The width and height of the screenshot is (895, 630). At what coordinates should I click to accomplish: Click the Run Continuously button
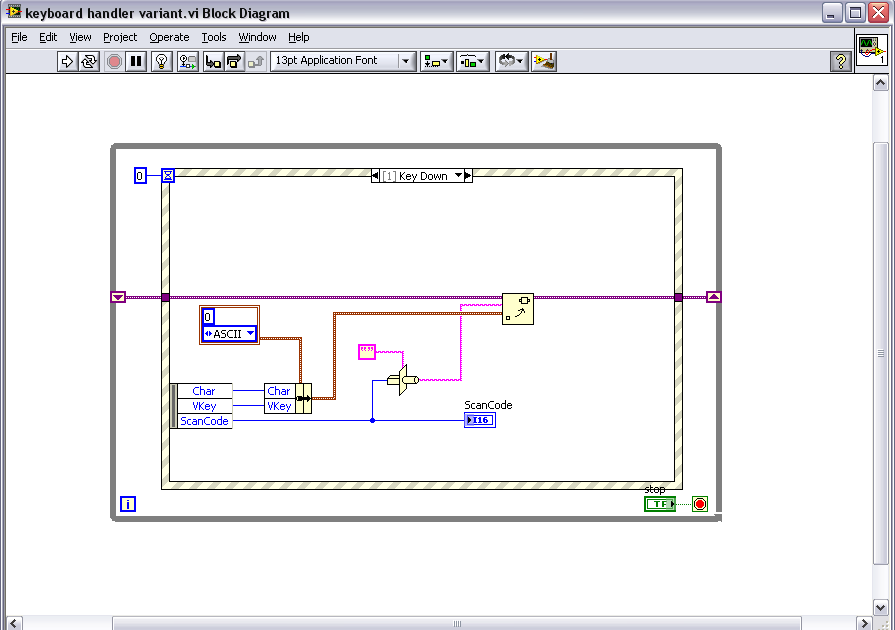(x=87, y=61)
